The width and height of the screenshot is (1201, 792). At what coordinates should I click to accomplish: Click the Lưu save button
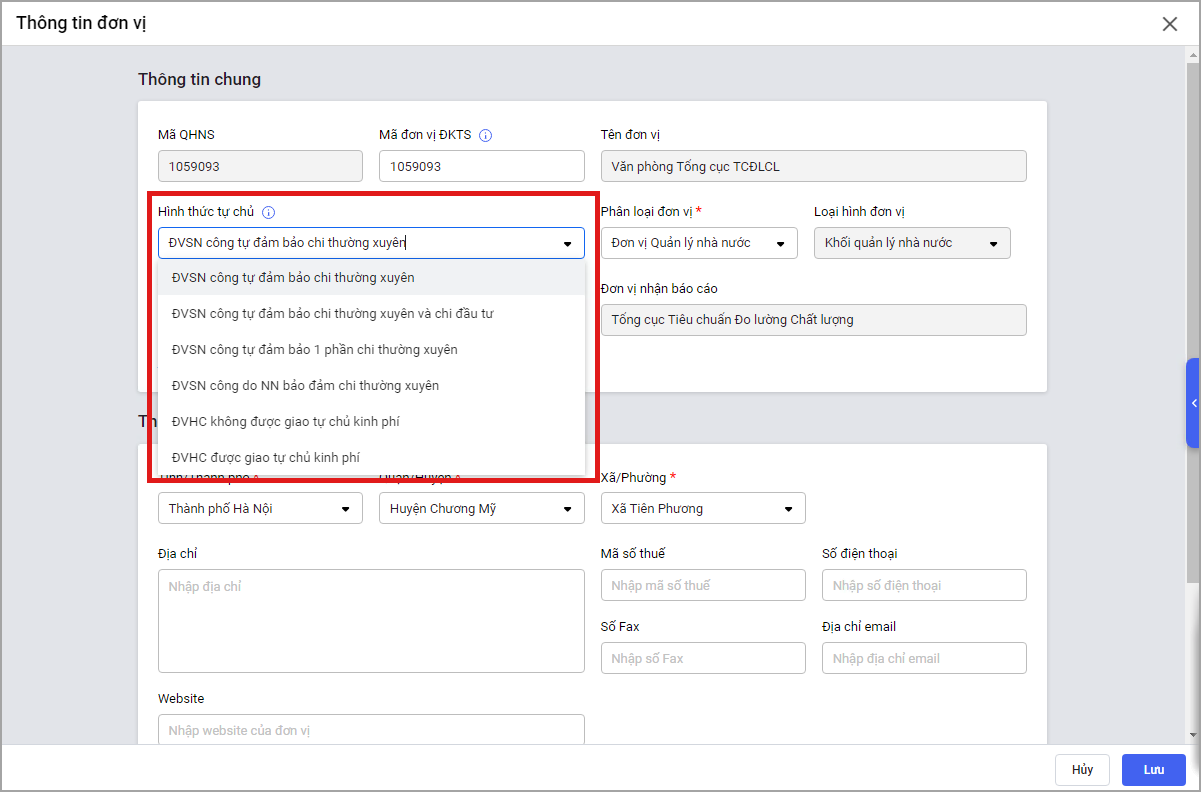point(1153,769)
